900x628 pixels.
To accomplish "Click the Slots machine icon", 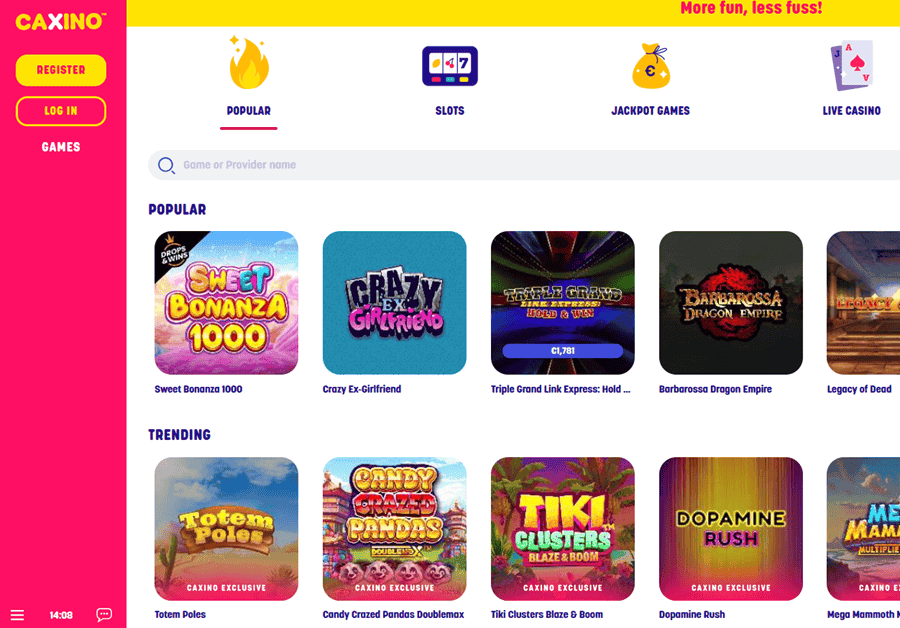I will (450, 66).
